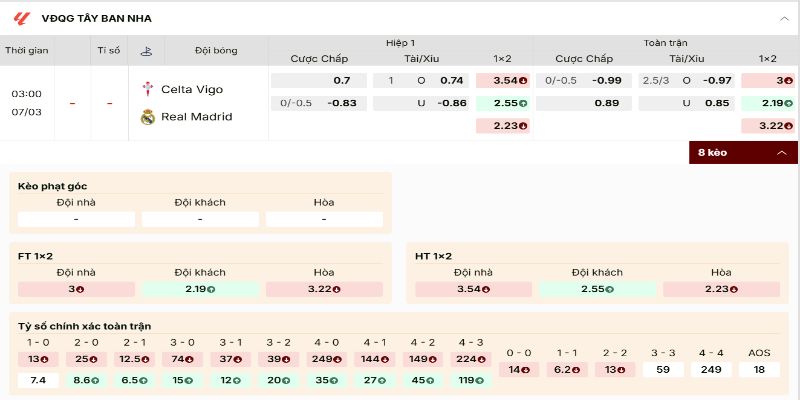Click the Thời gian column header
The width and height of the screenshot is (800, 400).
click(x=27, y=51)
